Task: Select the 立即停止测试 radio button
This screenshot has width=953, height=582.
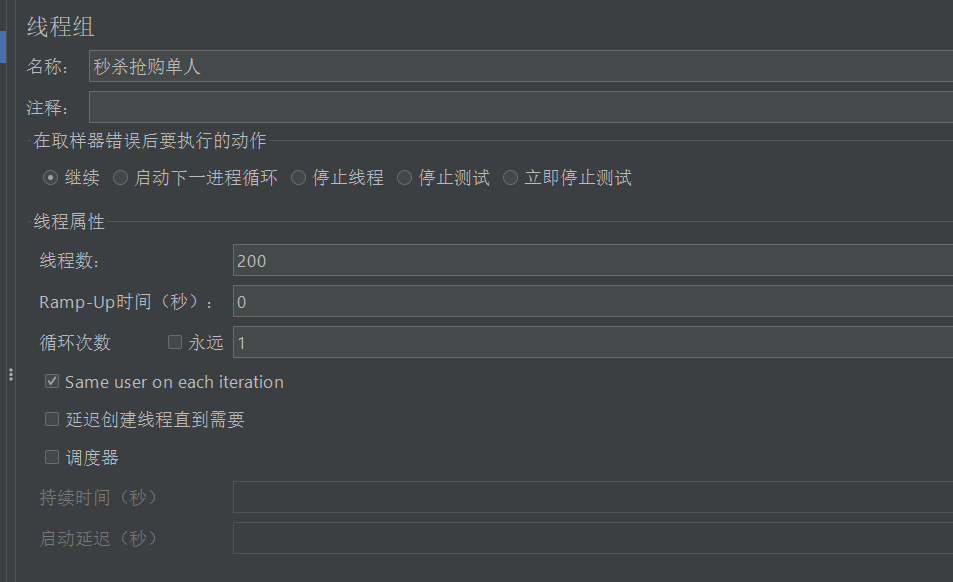Action: 510,177
